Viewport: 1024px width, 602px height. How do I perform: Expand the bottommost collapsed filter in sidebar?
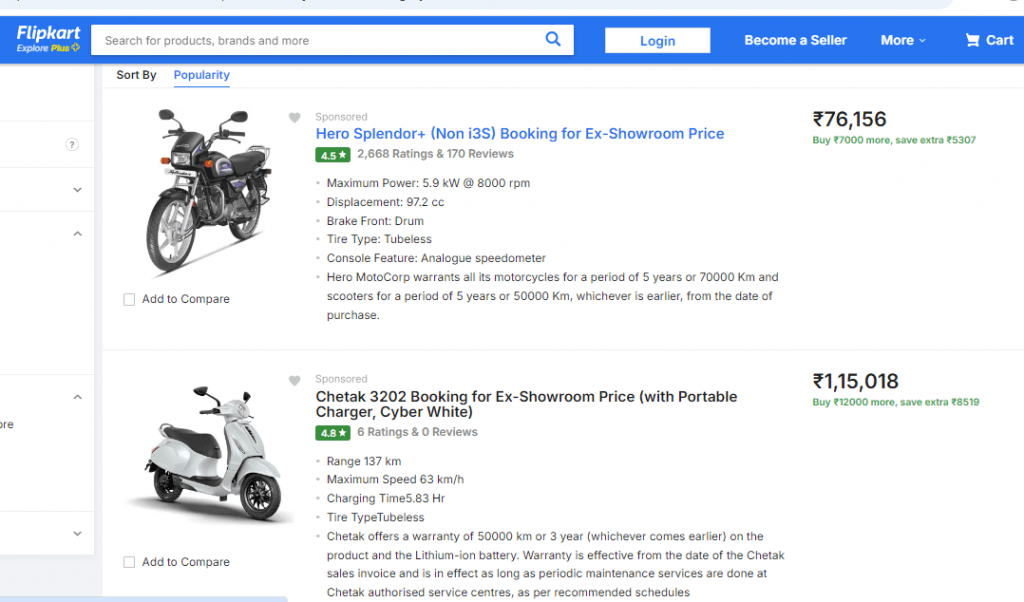(x=78, y=534)
